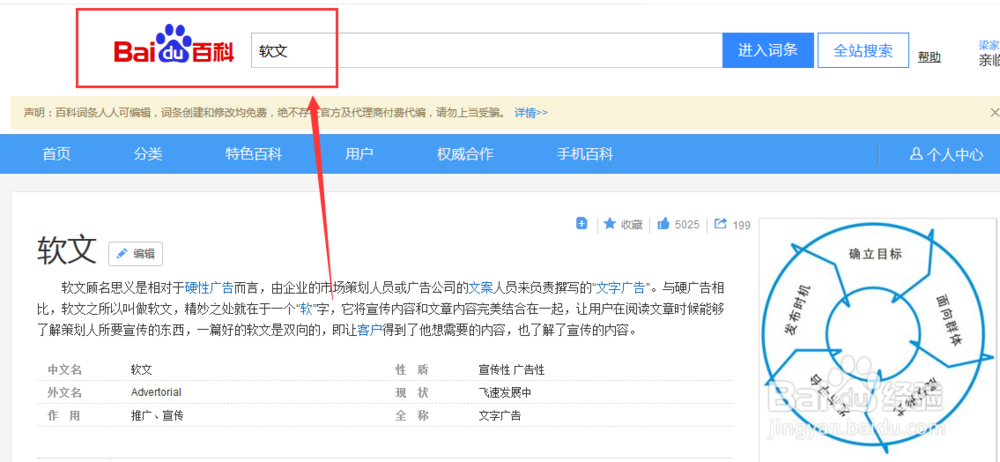This screenshot has width=1000, height=462.
Task: Click the 全站搜索 button
Action: 863,50
